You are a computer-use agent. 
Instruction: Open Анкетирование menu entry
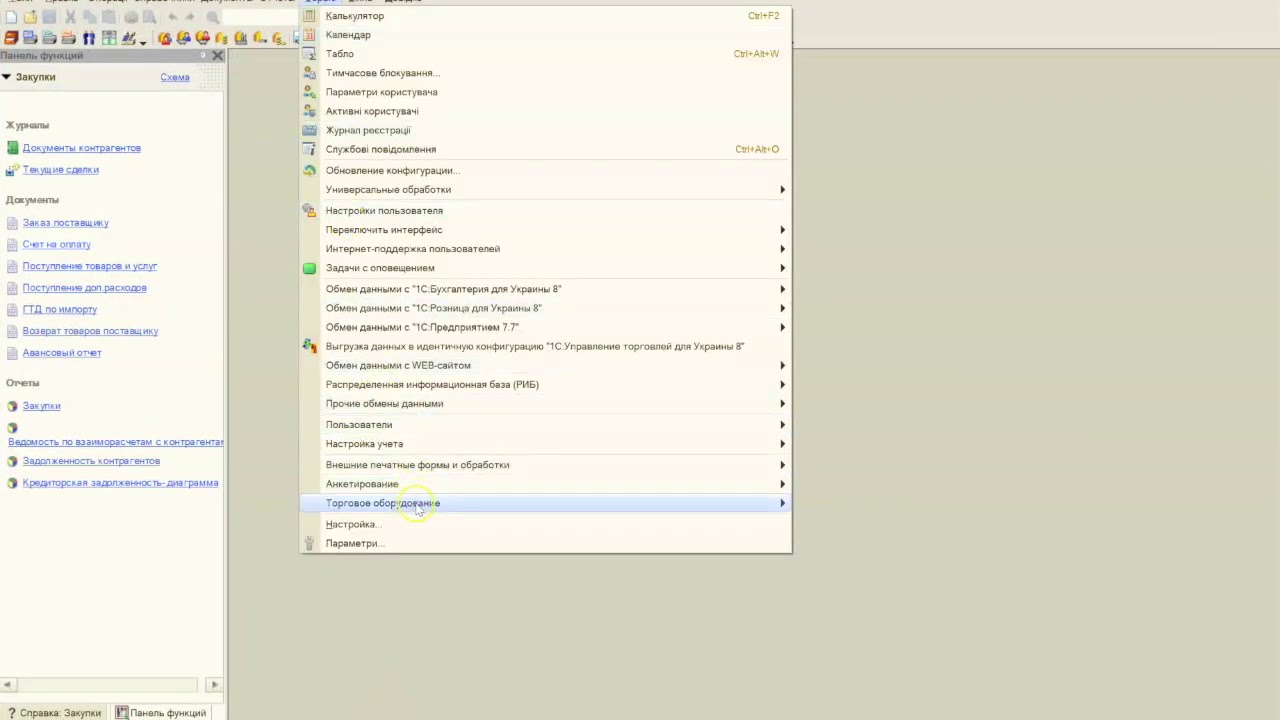(x=546, y=484)
